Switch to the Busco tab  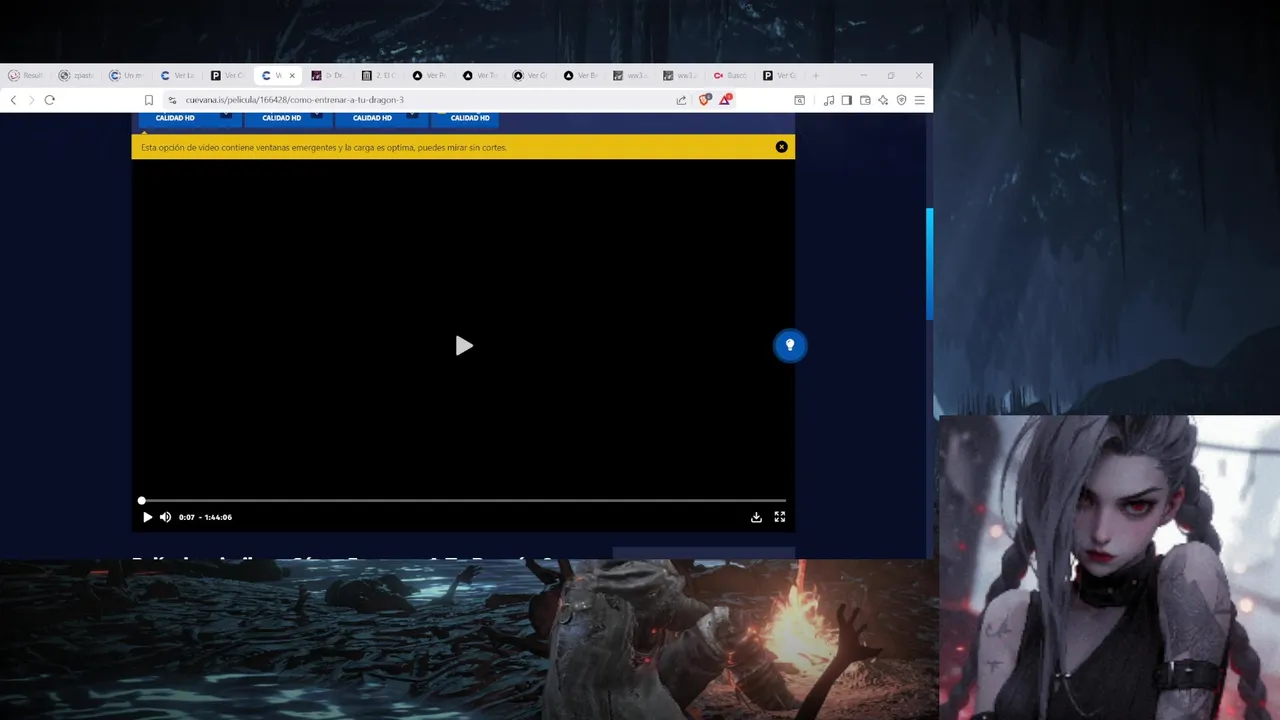coord(731,75)
